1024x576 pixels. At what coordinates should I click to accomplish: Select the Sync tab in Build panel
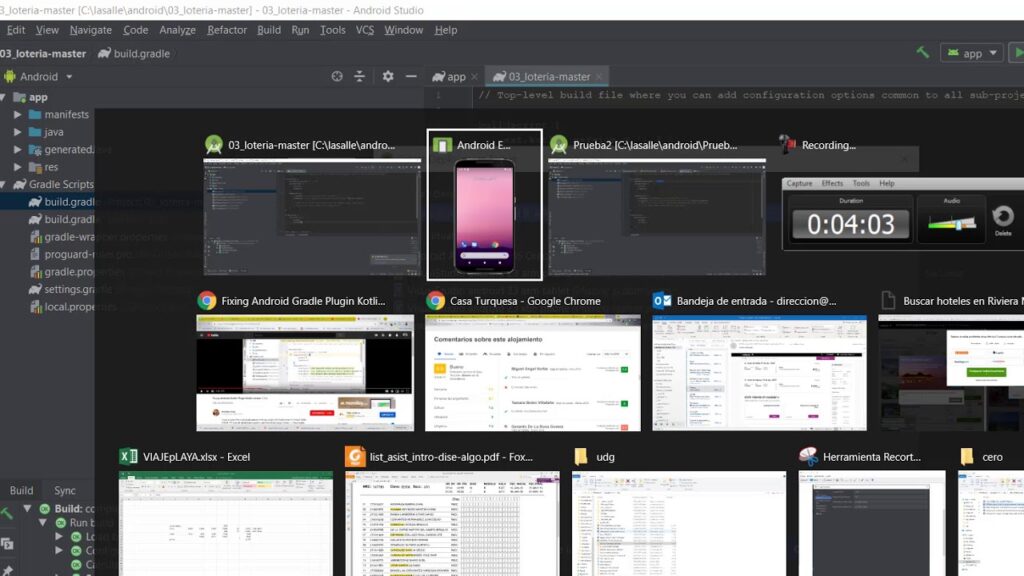click(x=65, y=490)
